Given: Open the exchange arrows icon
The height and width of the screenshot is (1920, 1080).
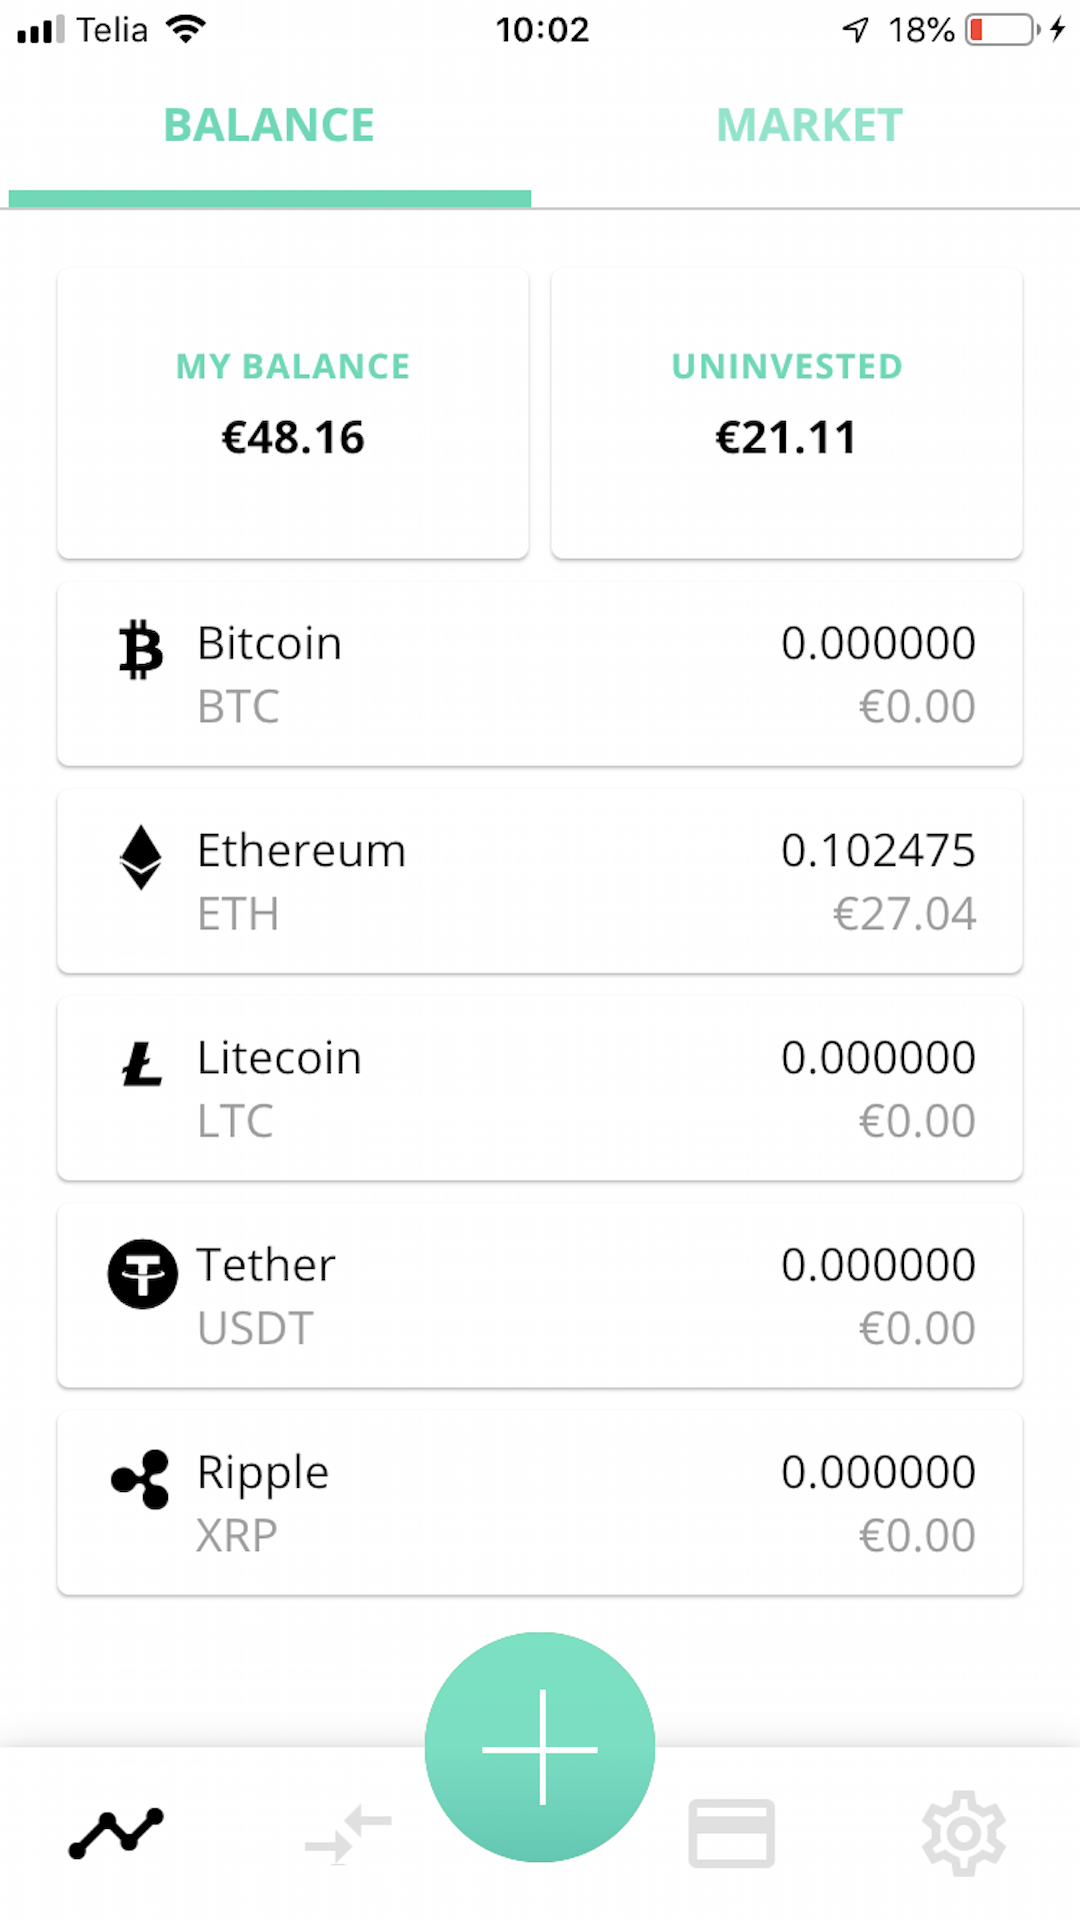Looking at the screenshot, I should [x=348, y=1833].
